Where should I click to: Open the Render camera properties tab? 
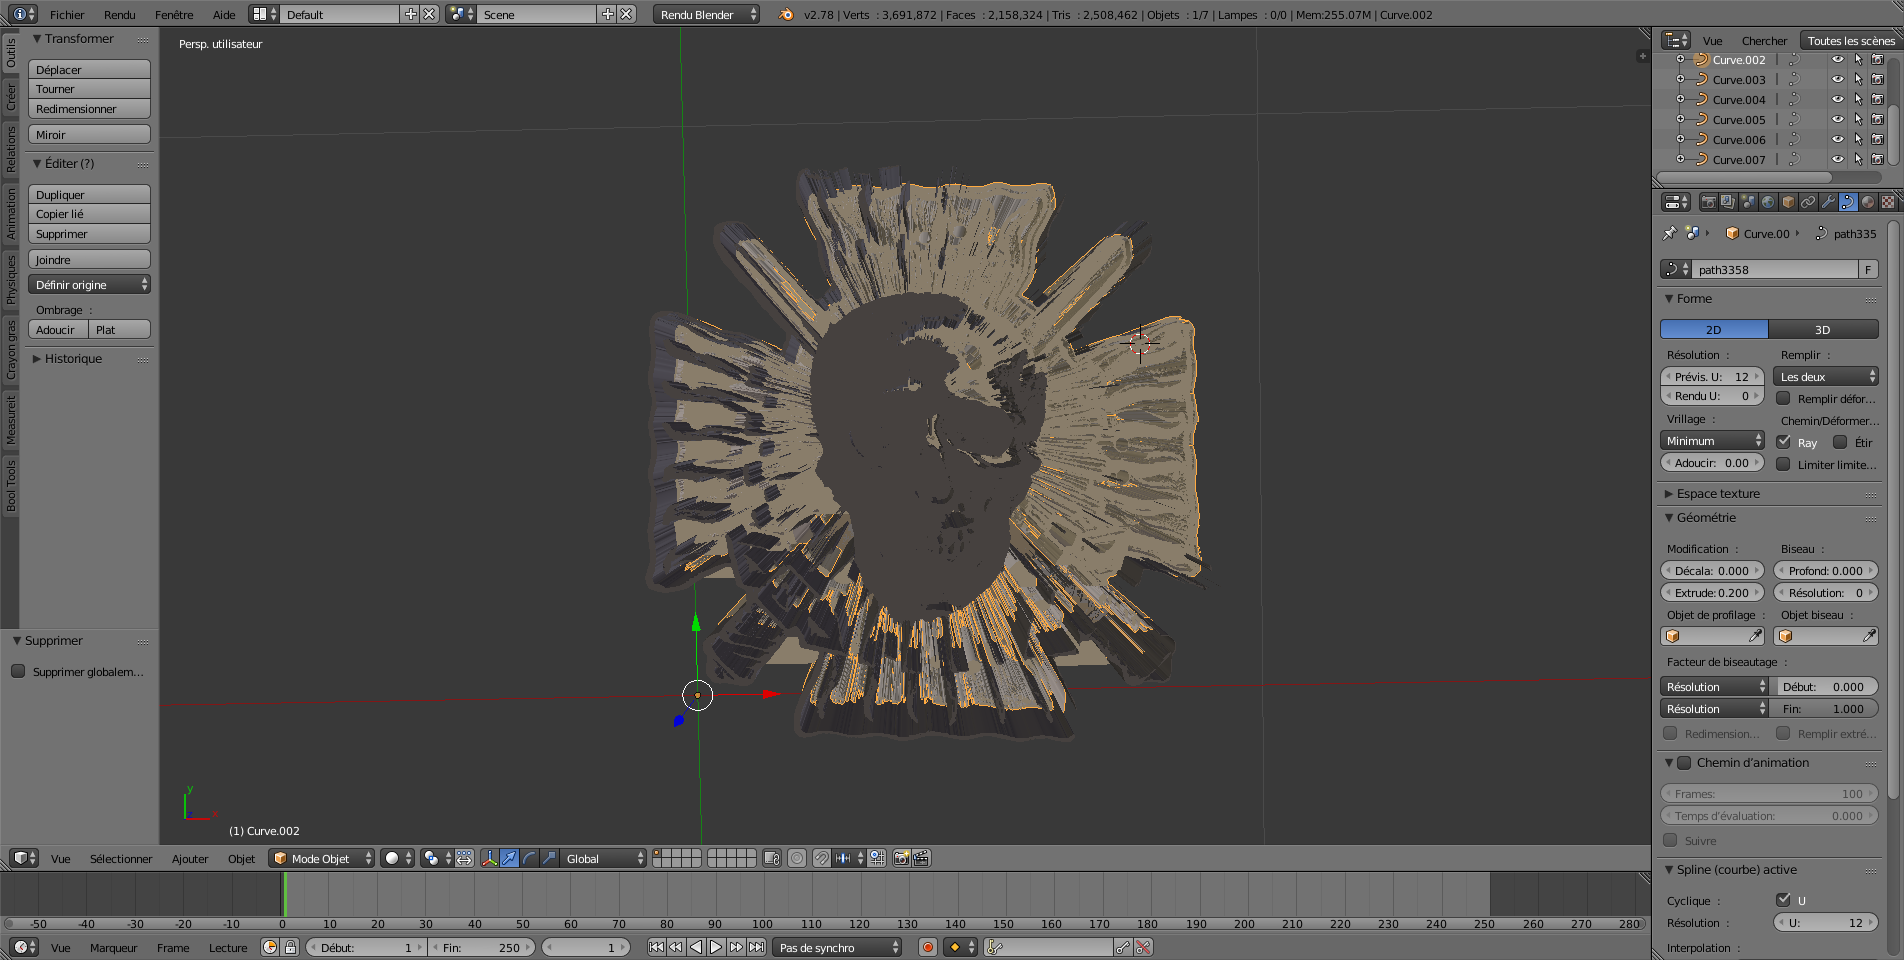pos(1708,202)
